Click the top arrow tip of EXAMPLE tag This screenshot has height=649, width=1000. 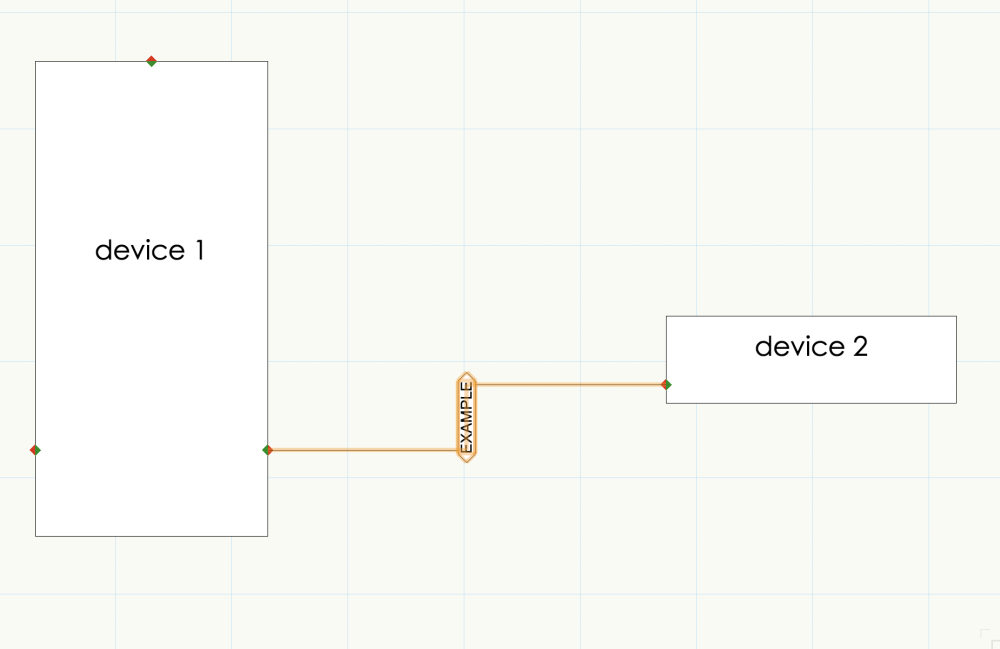coord(466,375)
